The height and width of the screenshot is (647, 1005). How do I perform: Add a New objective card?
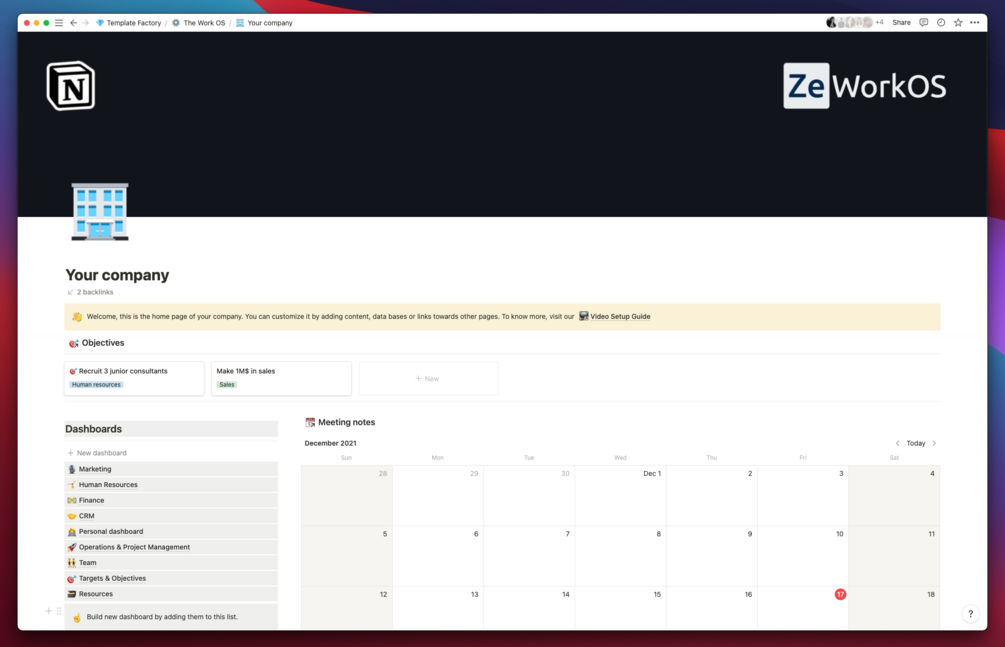pos(428,378)
